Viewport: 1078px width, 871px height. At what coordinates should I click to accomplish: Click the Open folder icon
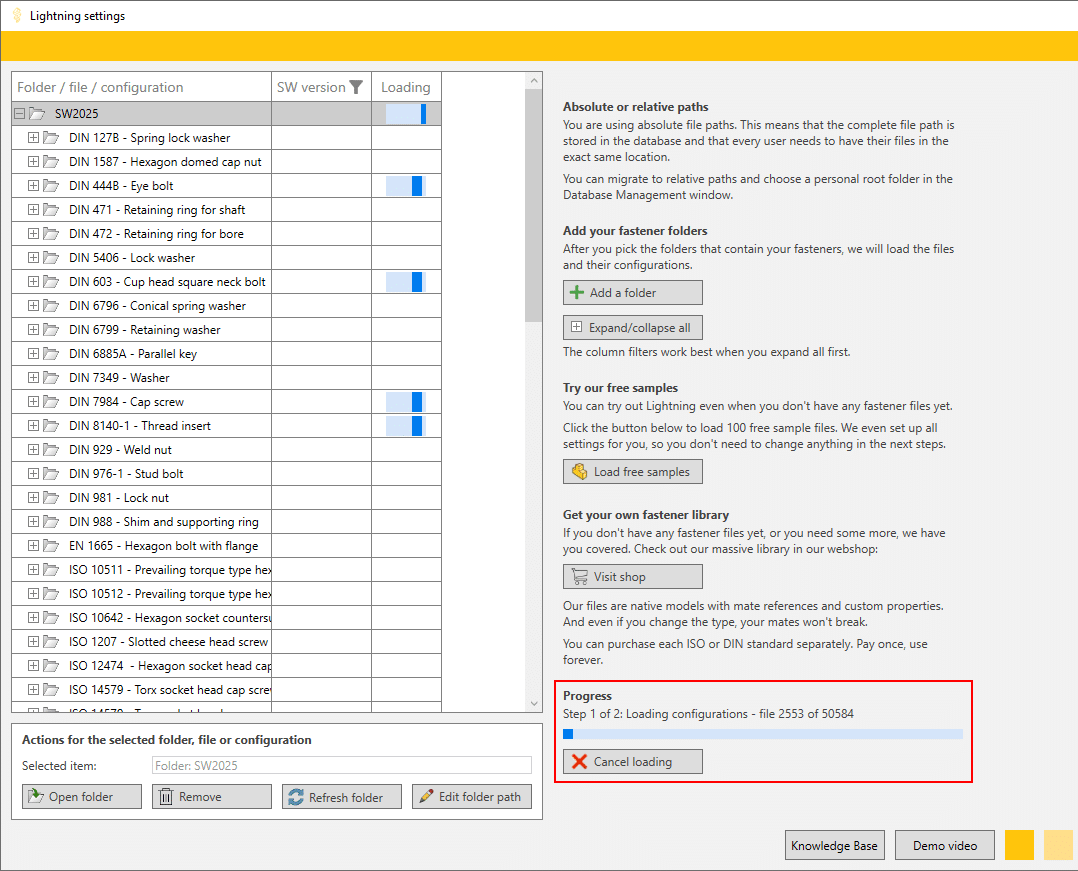point(36,797)
